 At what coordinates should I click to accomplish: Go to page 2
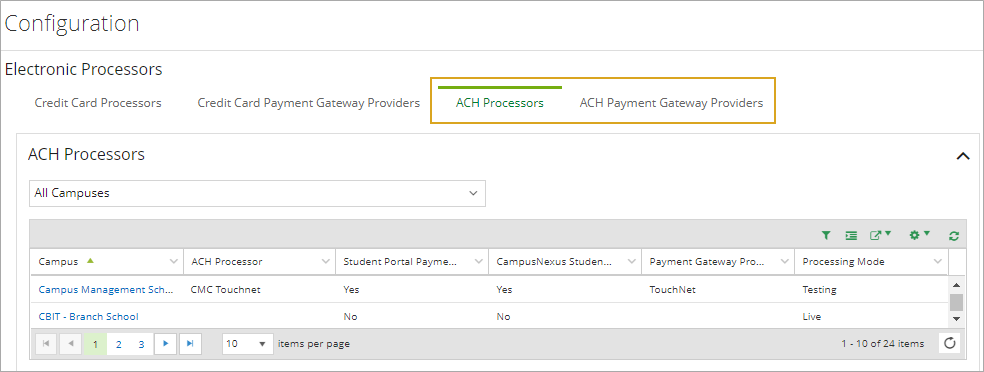pos(119,344)
